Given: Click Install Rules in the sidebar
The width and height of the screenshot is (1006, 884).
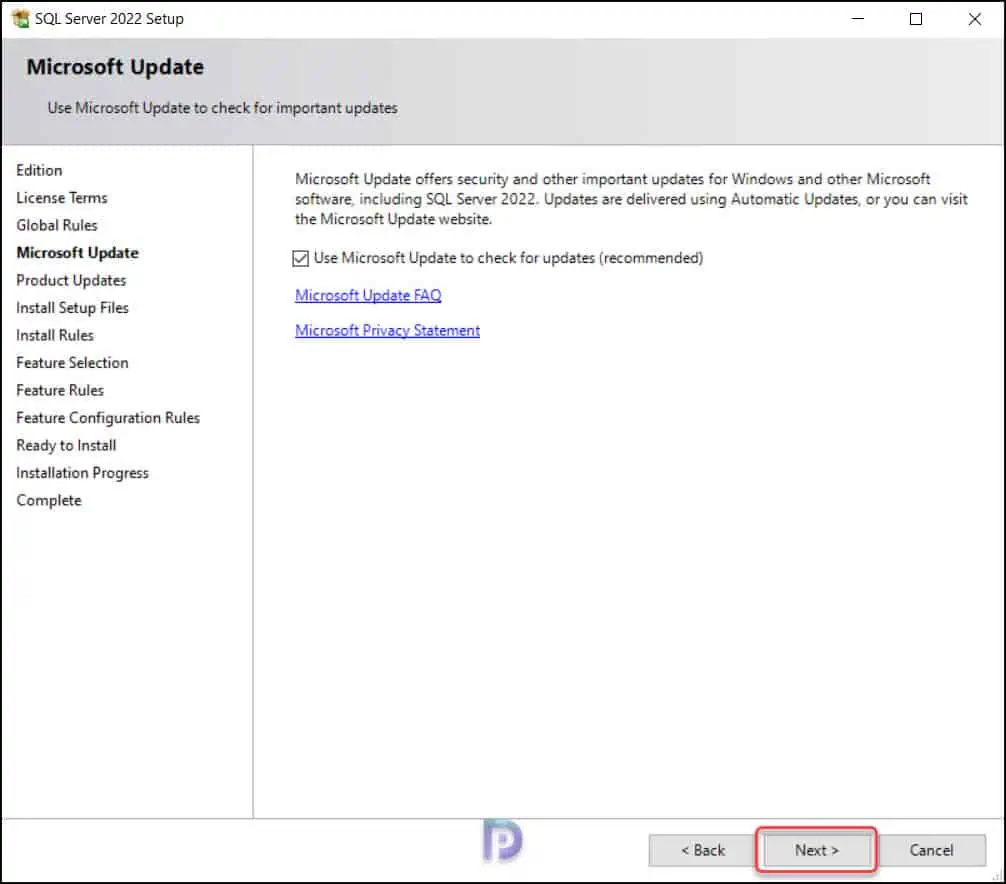Looking at the screenshot, I should point(55,336).
